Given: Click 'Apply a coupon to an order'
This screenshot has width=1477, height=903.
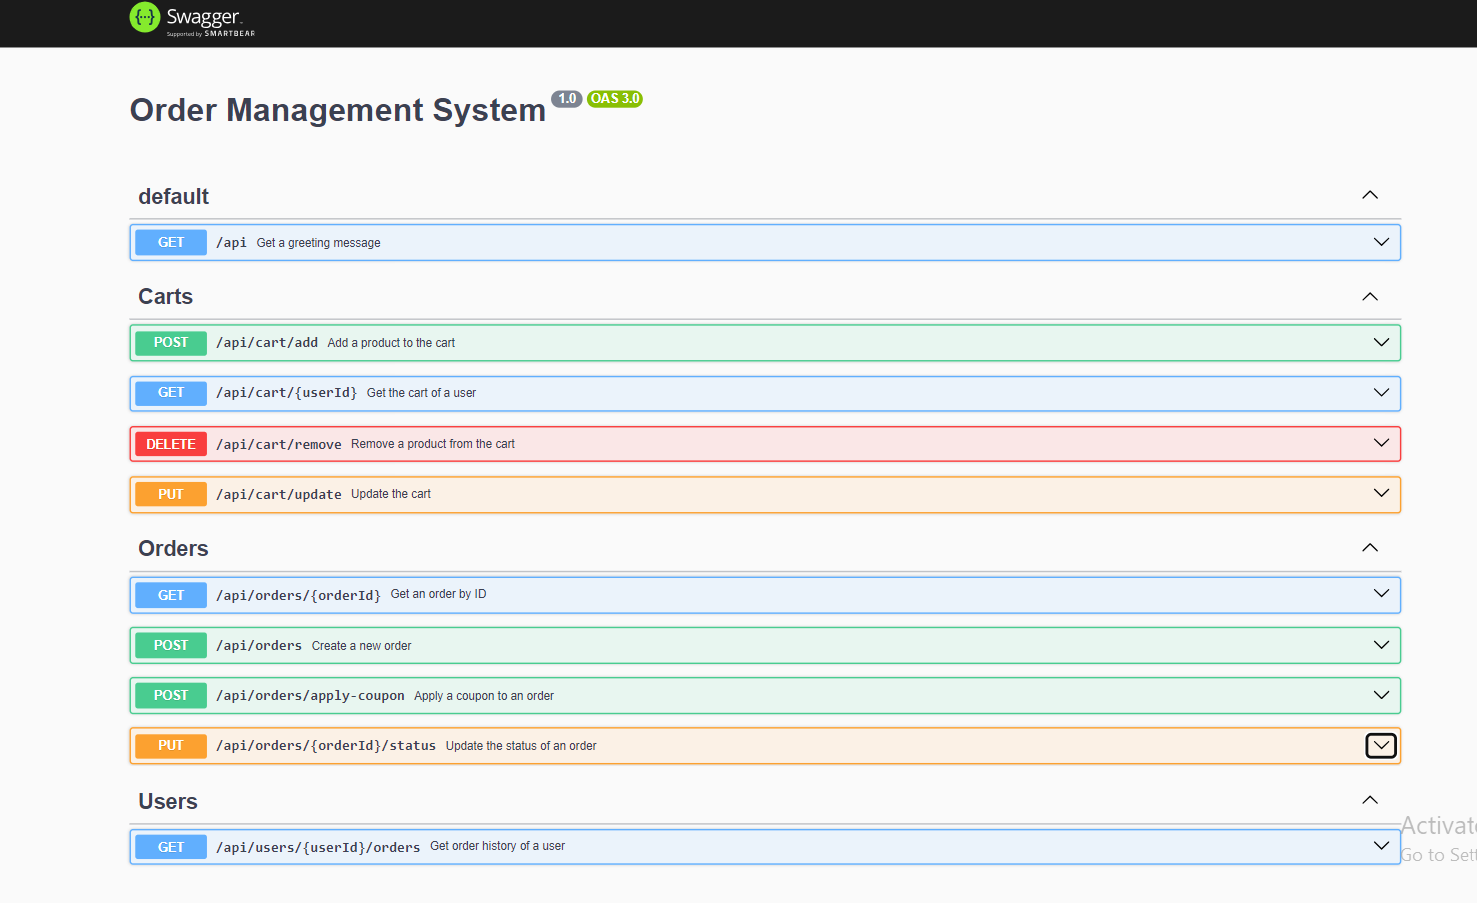Looking at the screenshot, I should coord(484,696).
